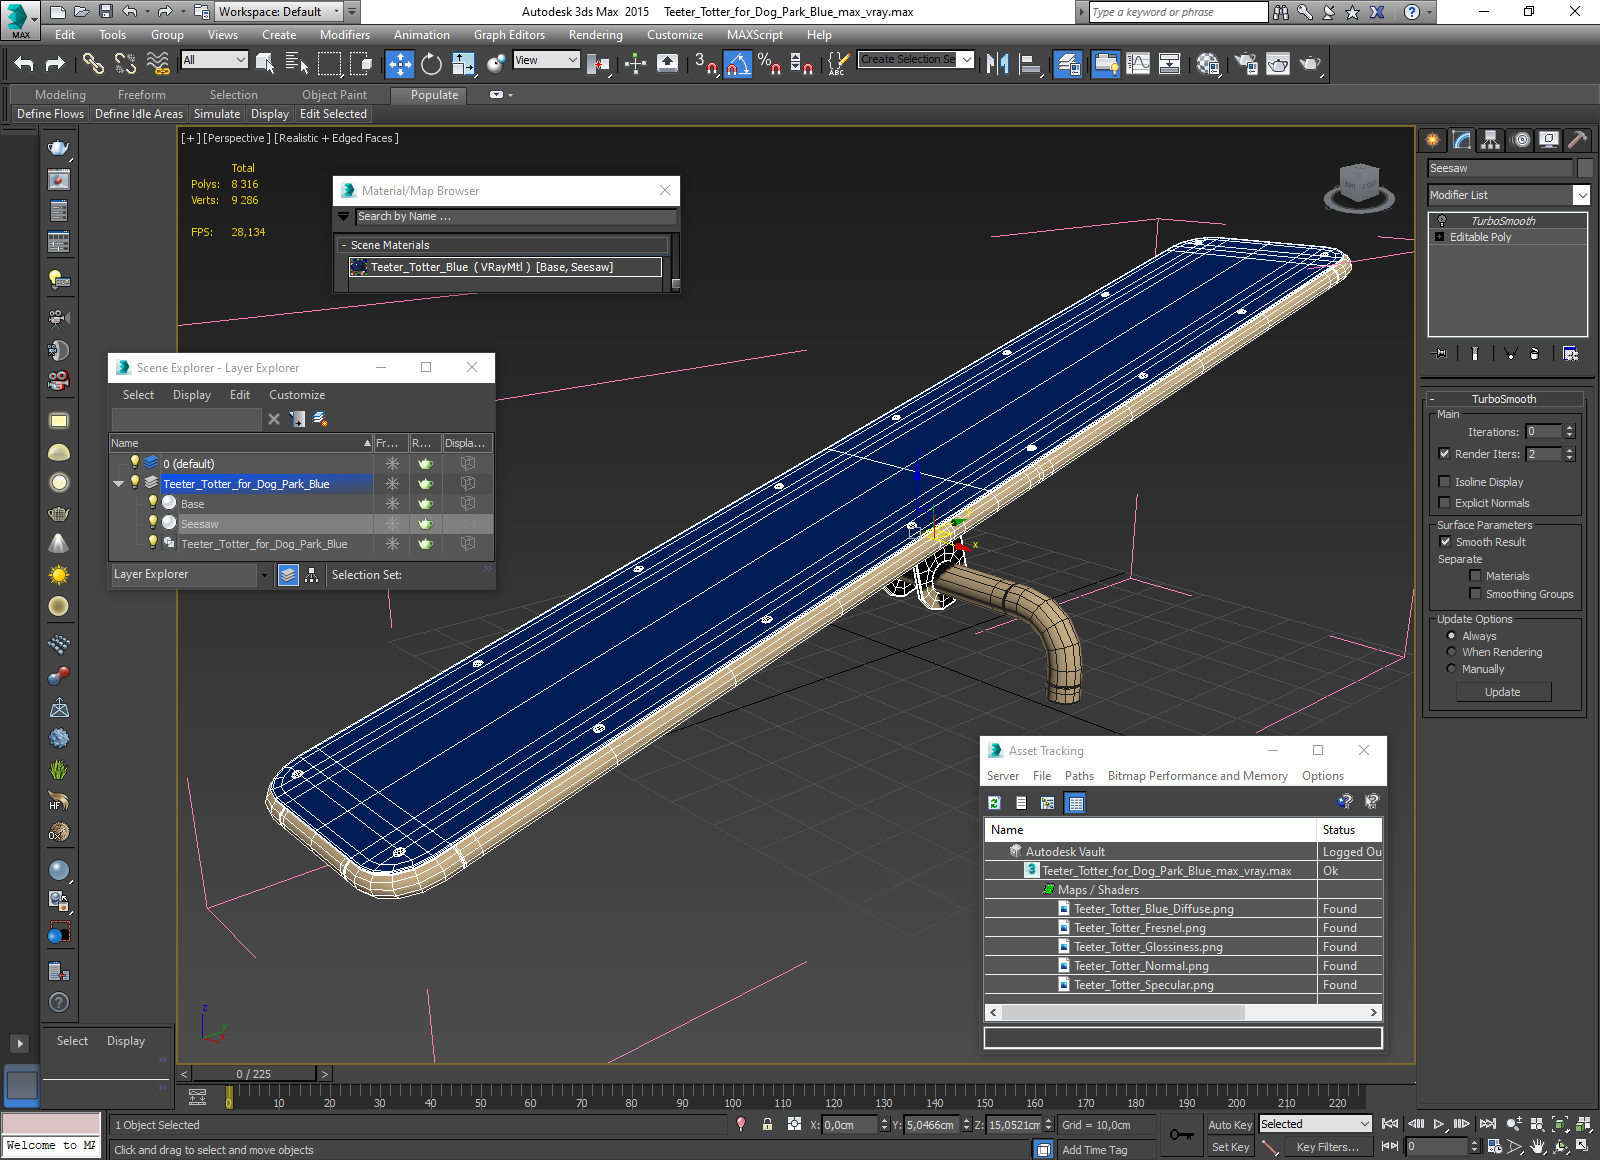Open the Rendering menu
The width and height of the screenshot is (1600, 1160).
596,35
